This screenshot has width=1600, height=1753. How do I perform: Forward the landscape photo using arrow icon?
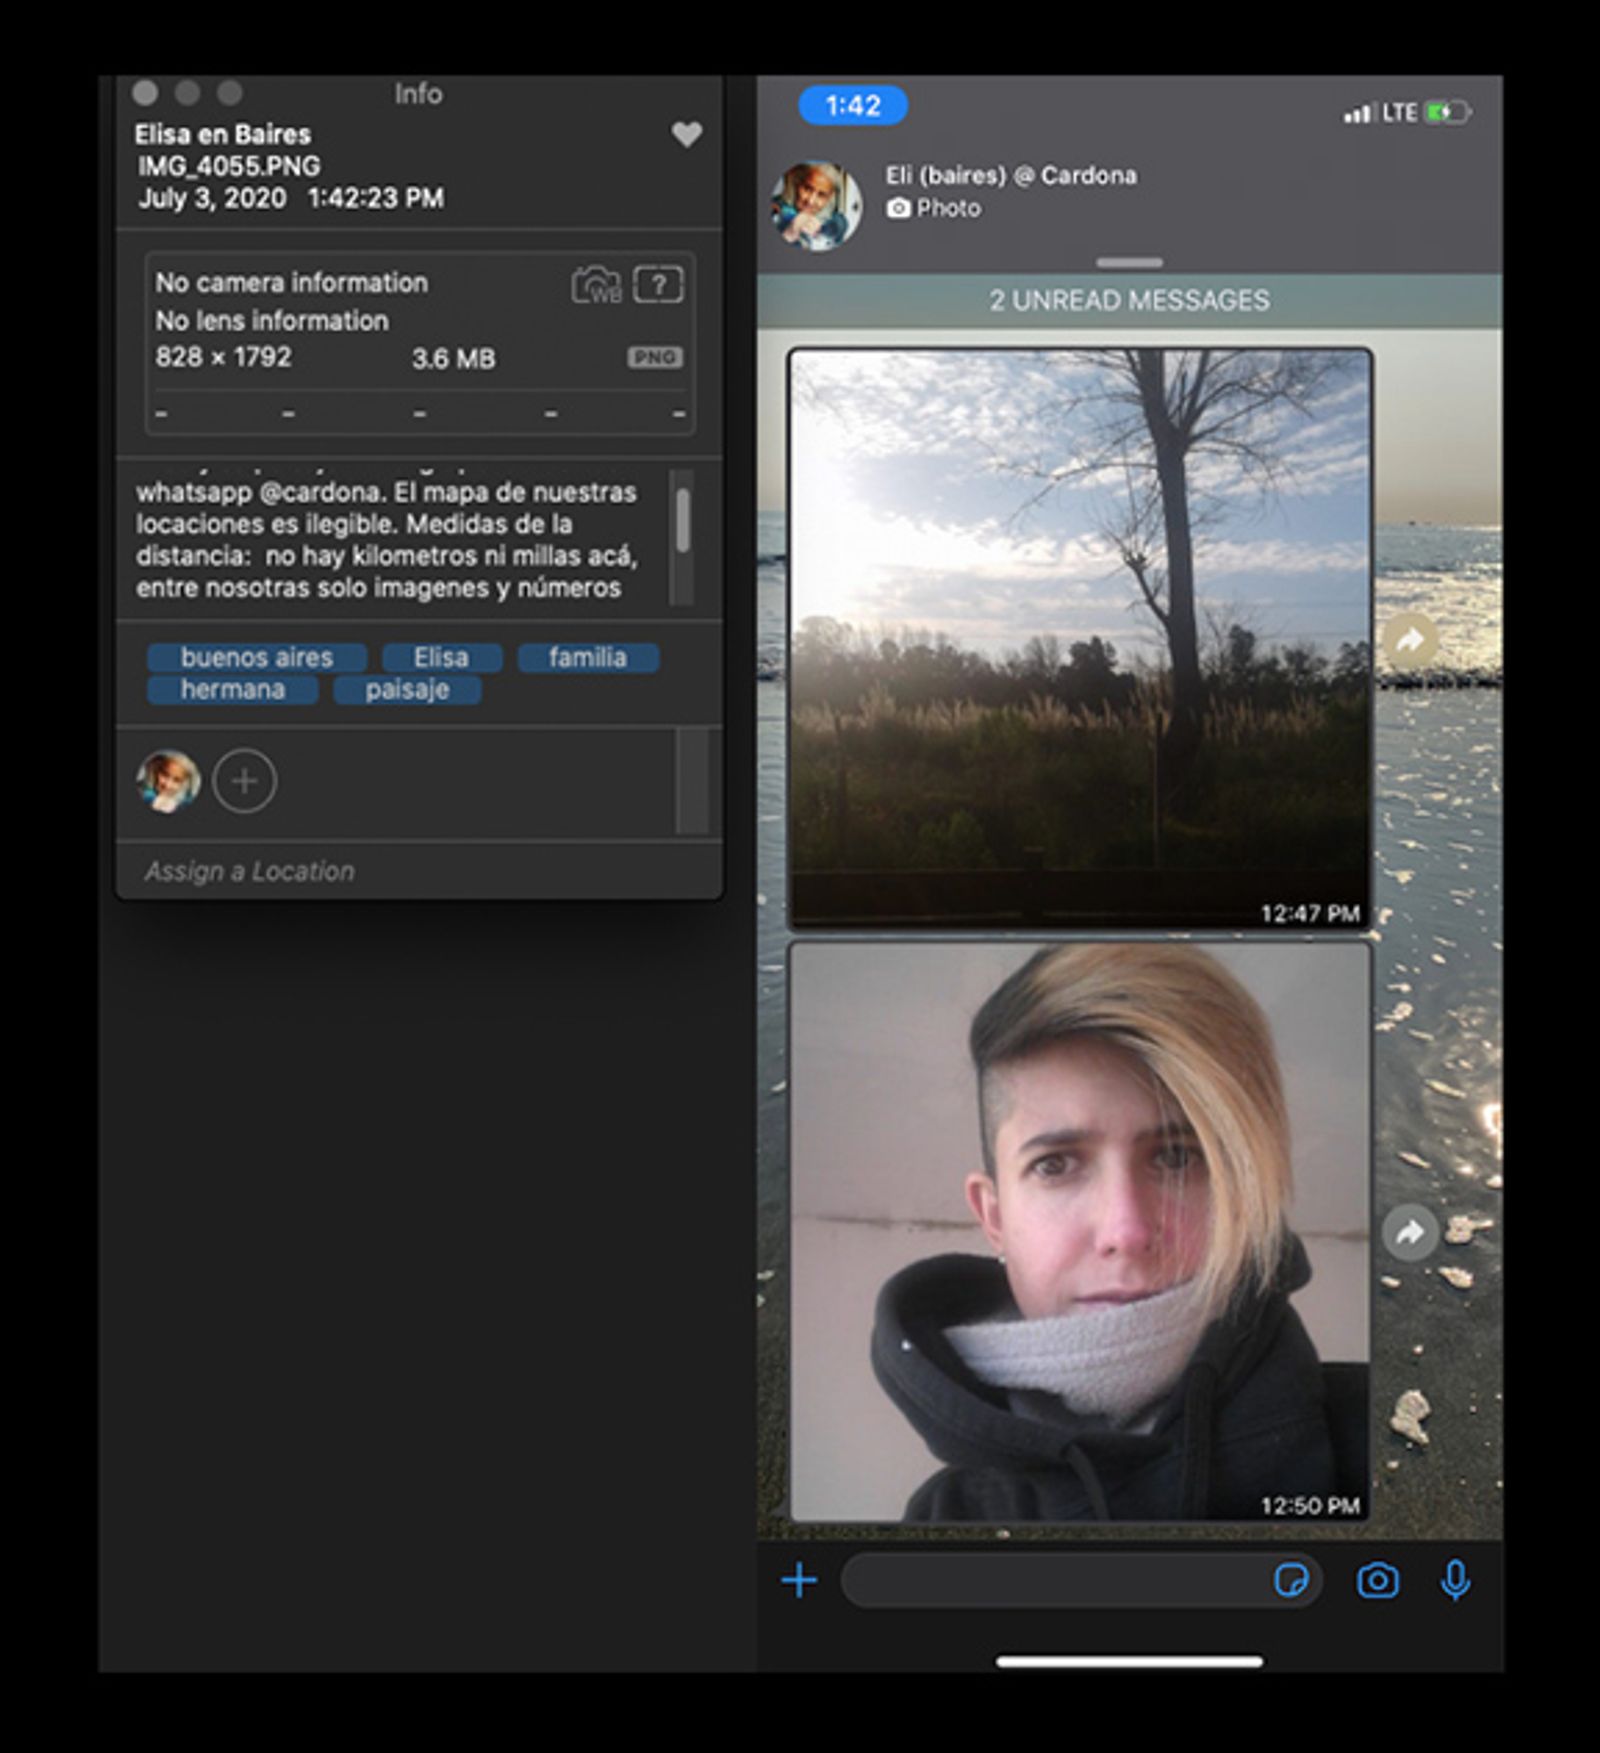tap(1409, 640)
